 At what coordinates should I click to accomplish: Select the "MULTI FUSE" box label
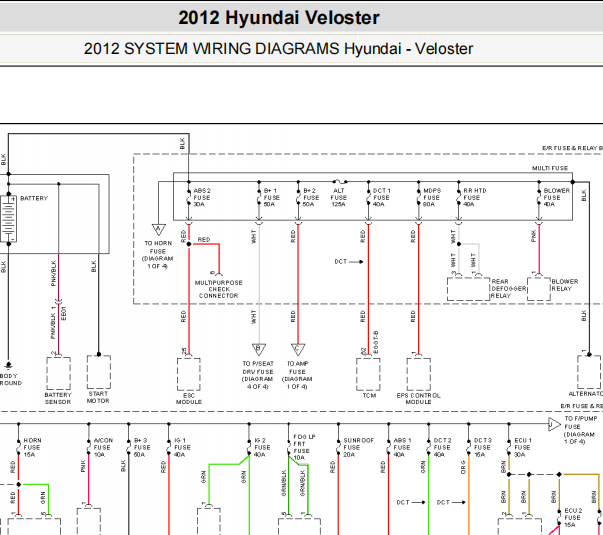coord(550,168)
